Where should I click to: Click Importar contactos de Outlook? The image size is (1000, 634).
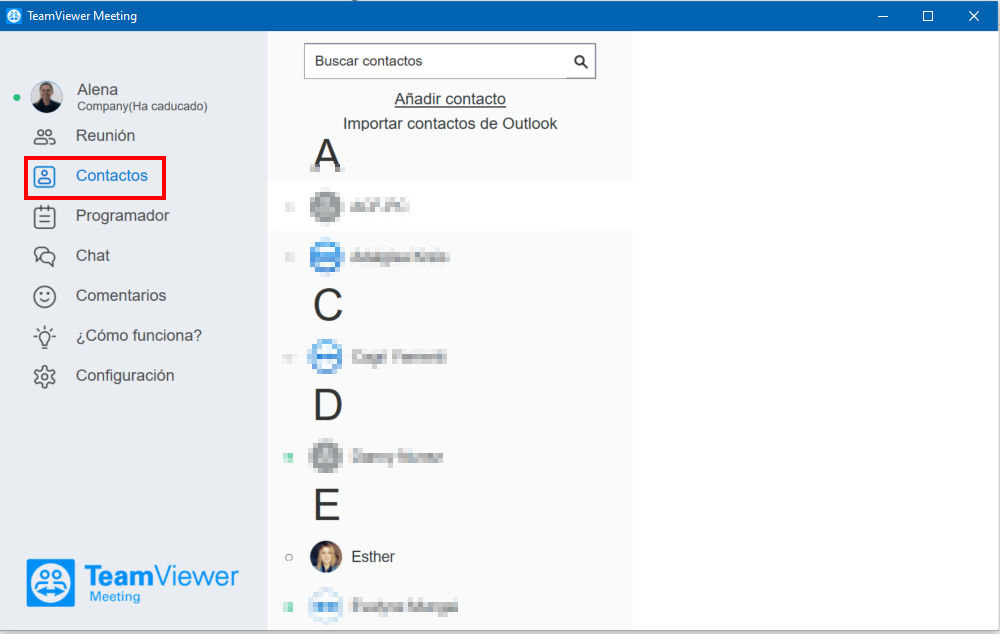point(450,123)
